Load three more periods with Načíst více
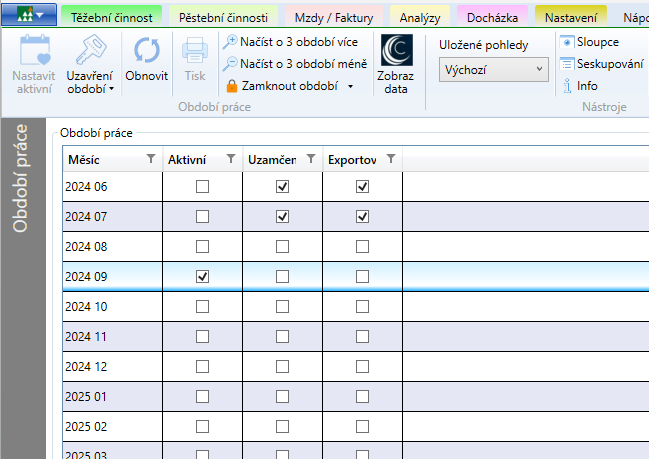 (x=289, y=42)
